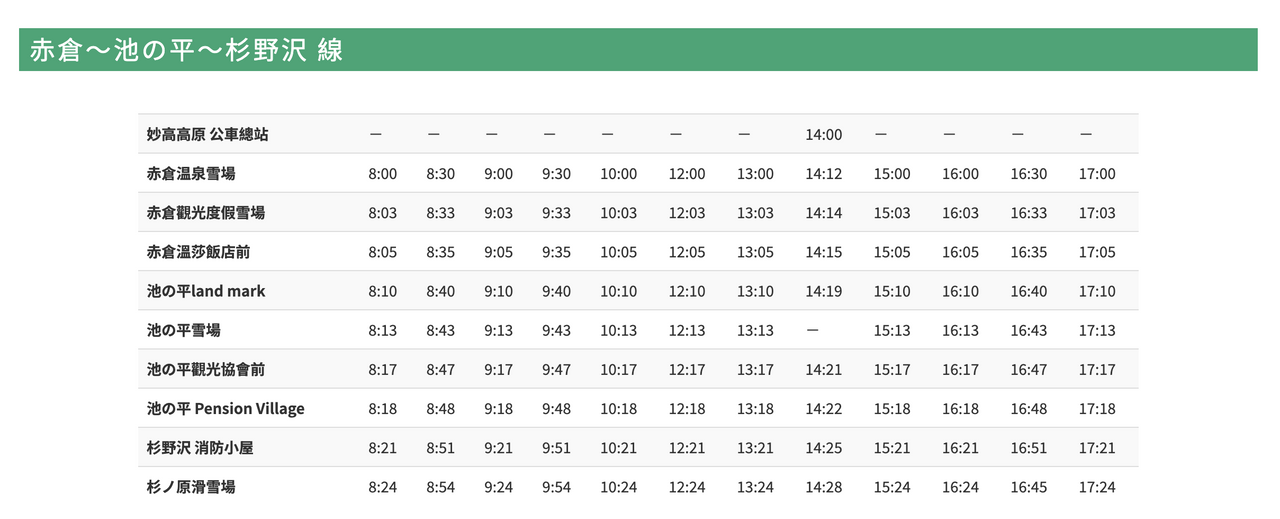Click the 14:00 departure at 妙高高原 公車總站
Image resolution: width=1280 pixels, height=519 pixels.
[x=824, y=134]
